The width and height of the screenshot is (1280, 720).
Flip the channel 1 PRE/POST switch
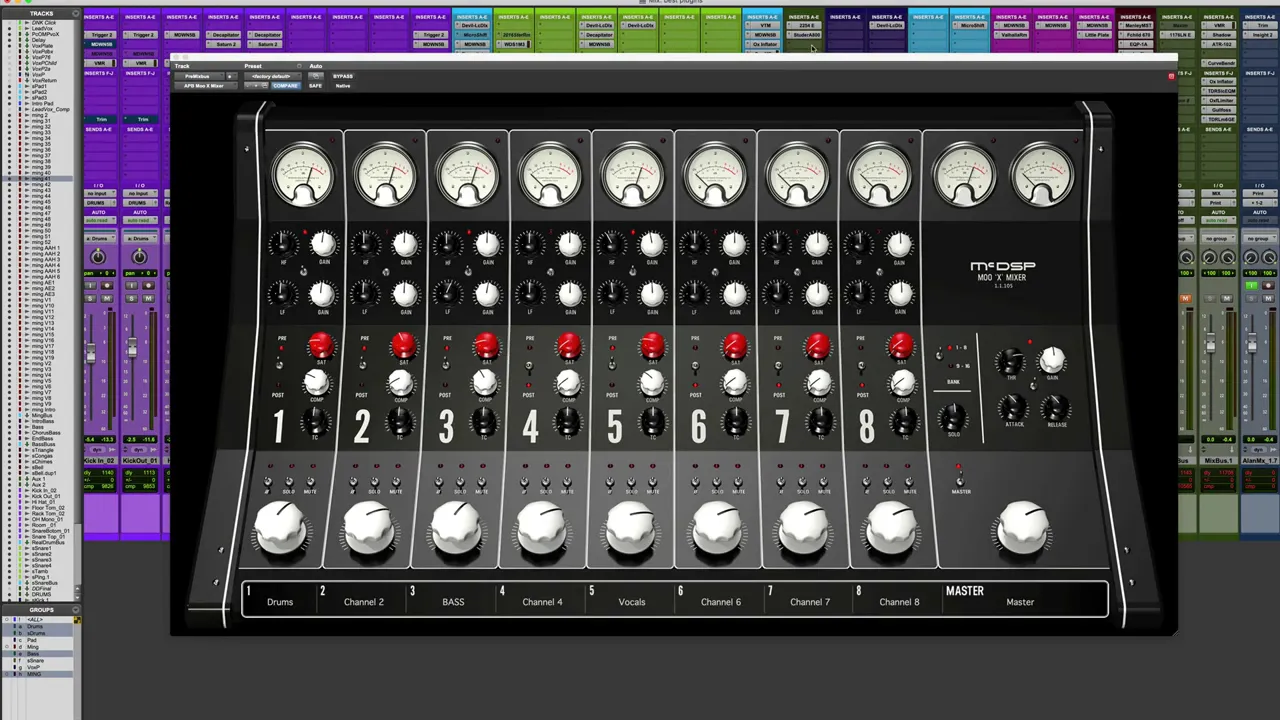pos(279,365)
